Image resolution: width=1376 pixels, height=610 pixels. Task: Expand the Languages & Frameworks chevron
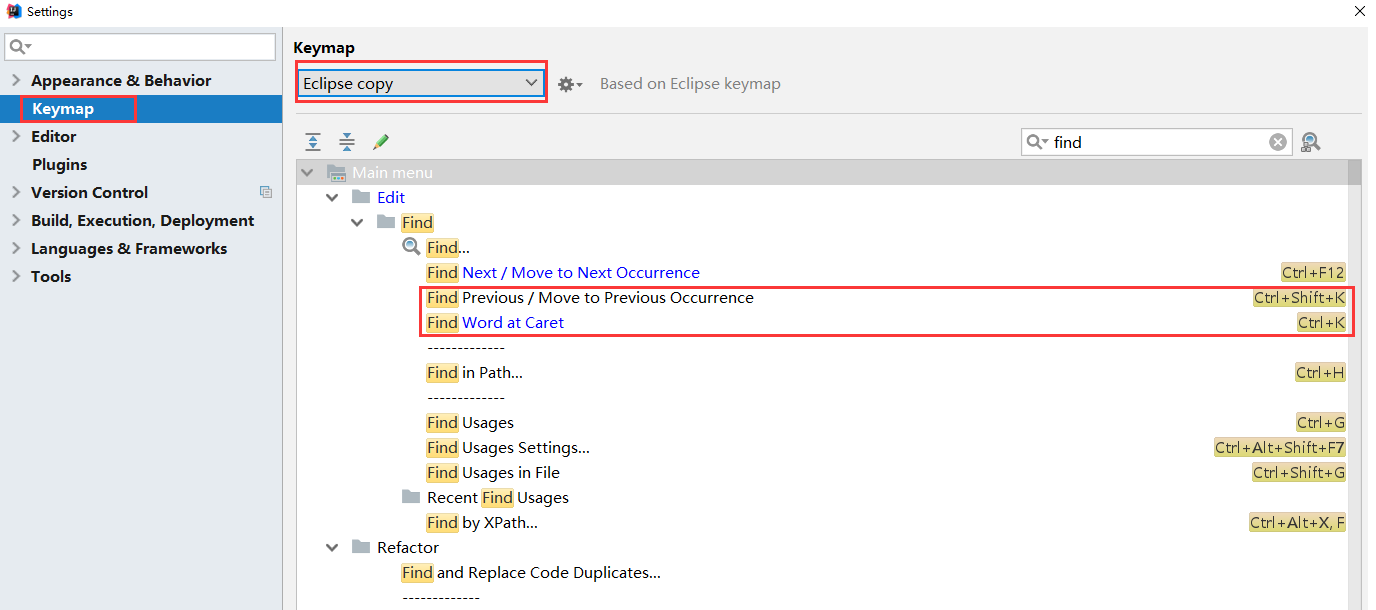point(16,248)
